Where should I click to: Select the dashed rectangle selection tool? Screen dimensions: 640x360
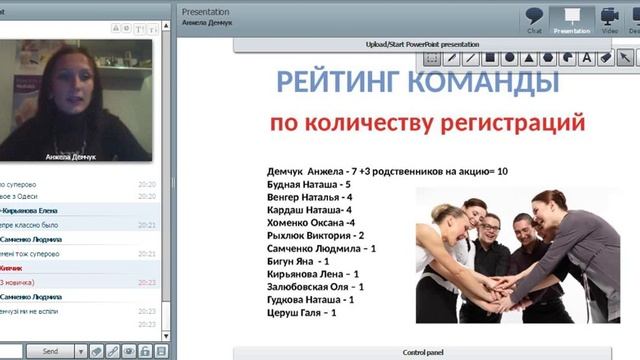pos(431,59)
